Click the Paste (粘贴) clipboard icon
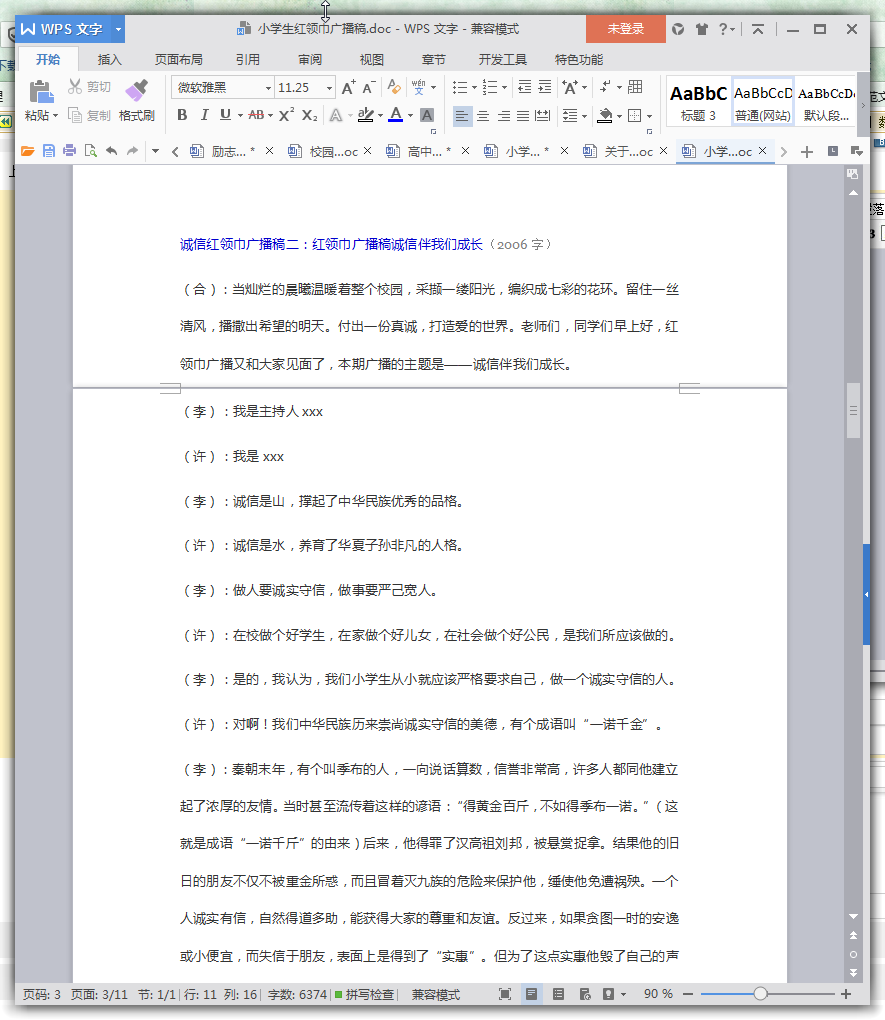The image size is (885, 1020). point(41,91)
